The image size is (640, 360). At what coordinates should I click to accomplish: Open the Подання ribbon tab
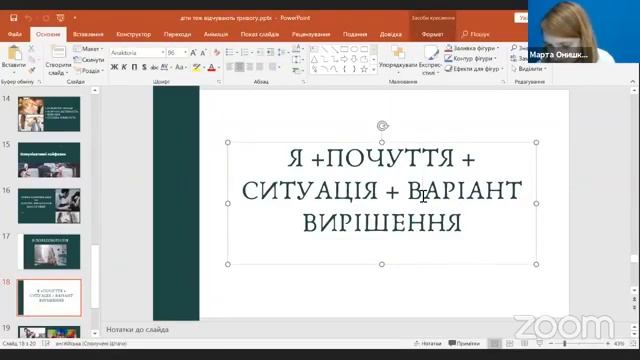355,34
